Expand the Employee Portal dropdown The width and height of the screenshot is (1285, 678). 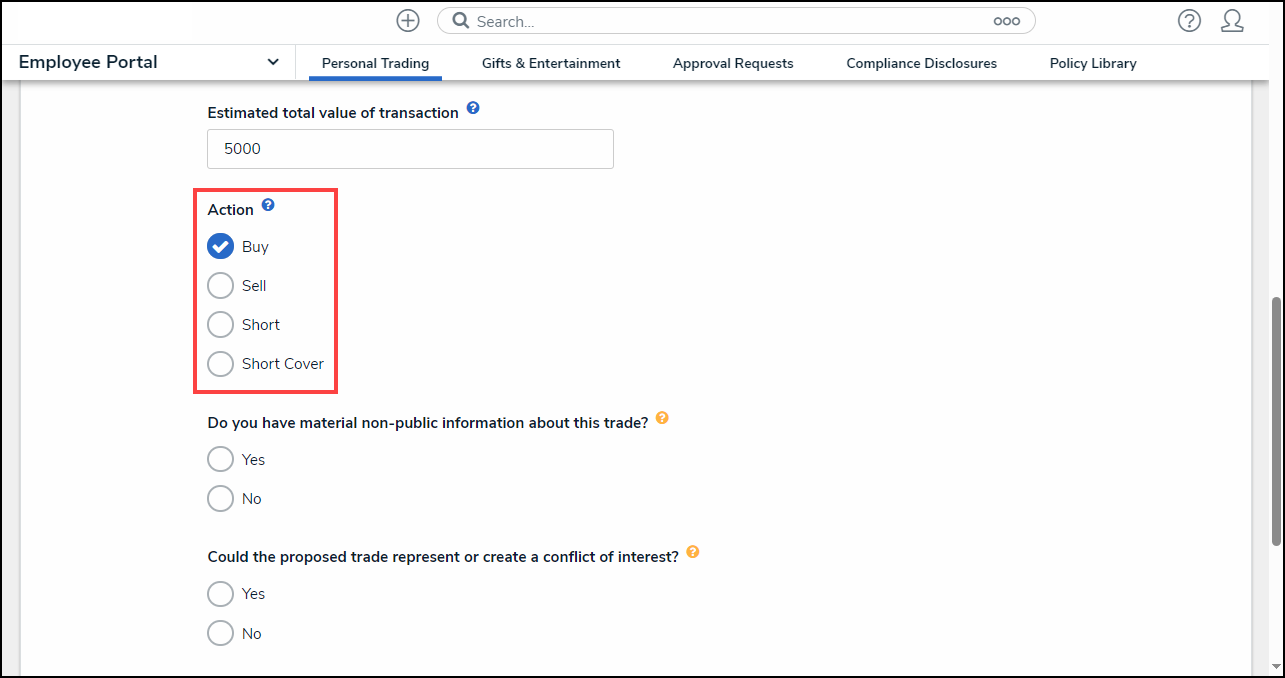click(x=273, y=62)
